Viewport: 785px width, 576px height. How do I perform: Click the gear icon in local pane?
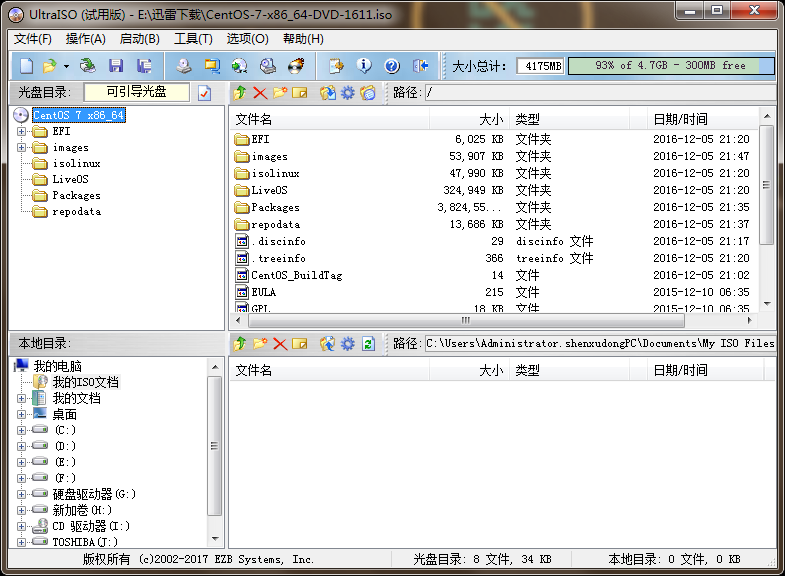point(347,344)
